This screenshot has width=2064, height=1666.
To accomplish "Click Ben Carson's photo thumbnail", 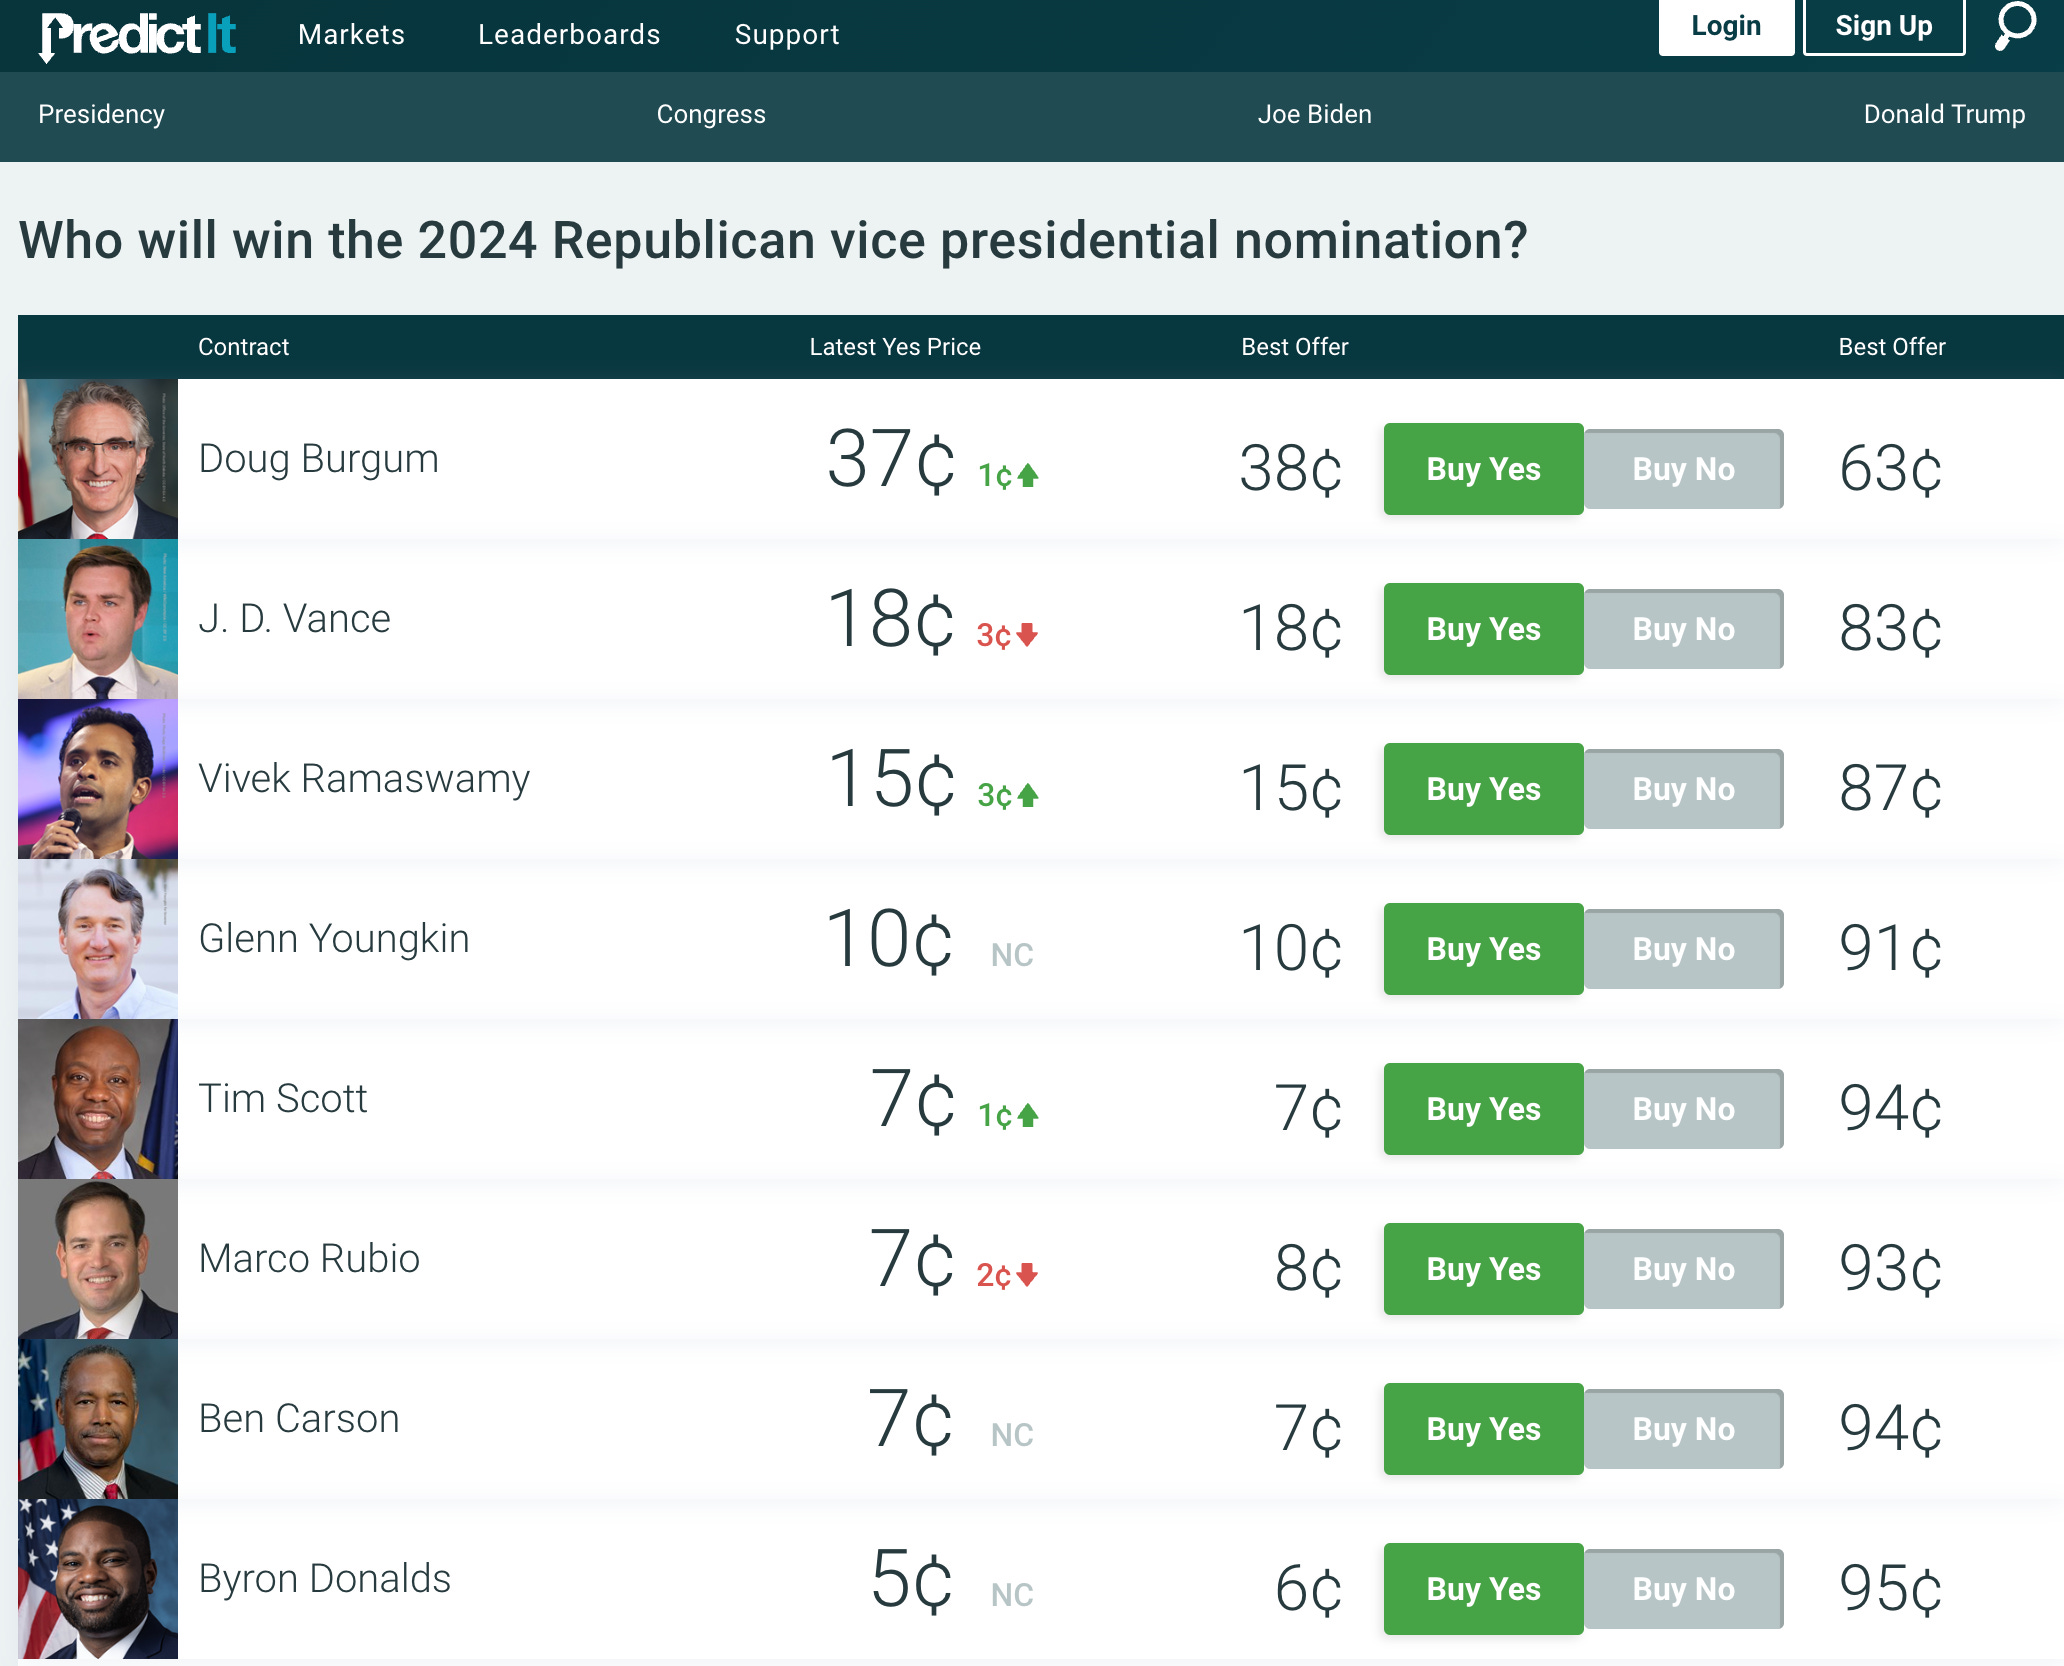I will (x=98, y=1419).
